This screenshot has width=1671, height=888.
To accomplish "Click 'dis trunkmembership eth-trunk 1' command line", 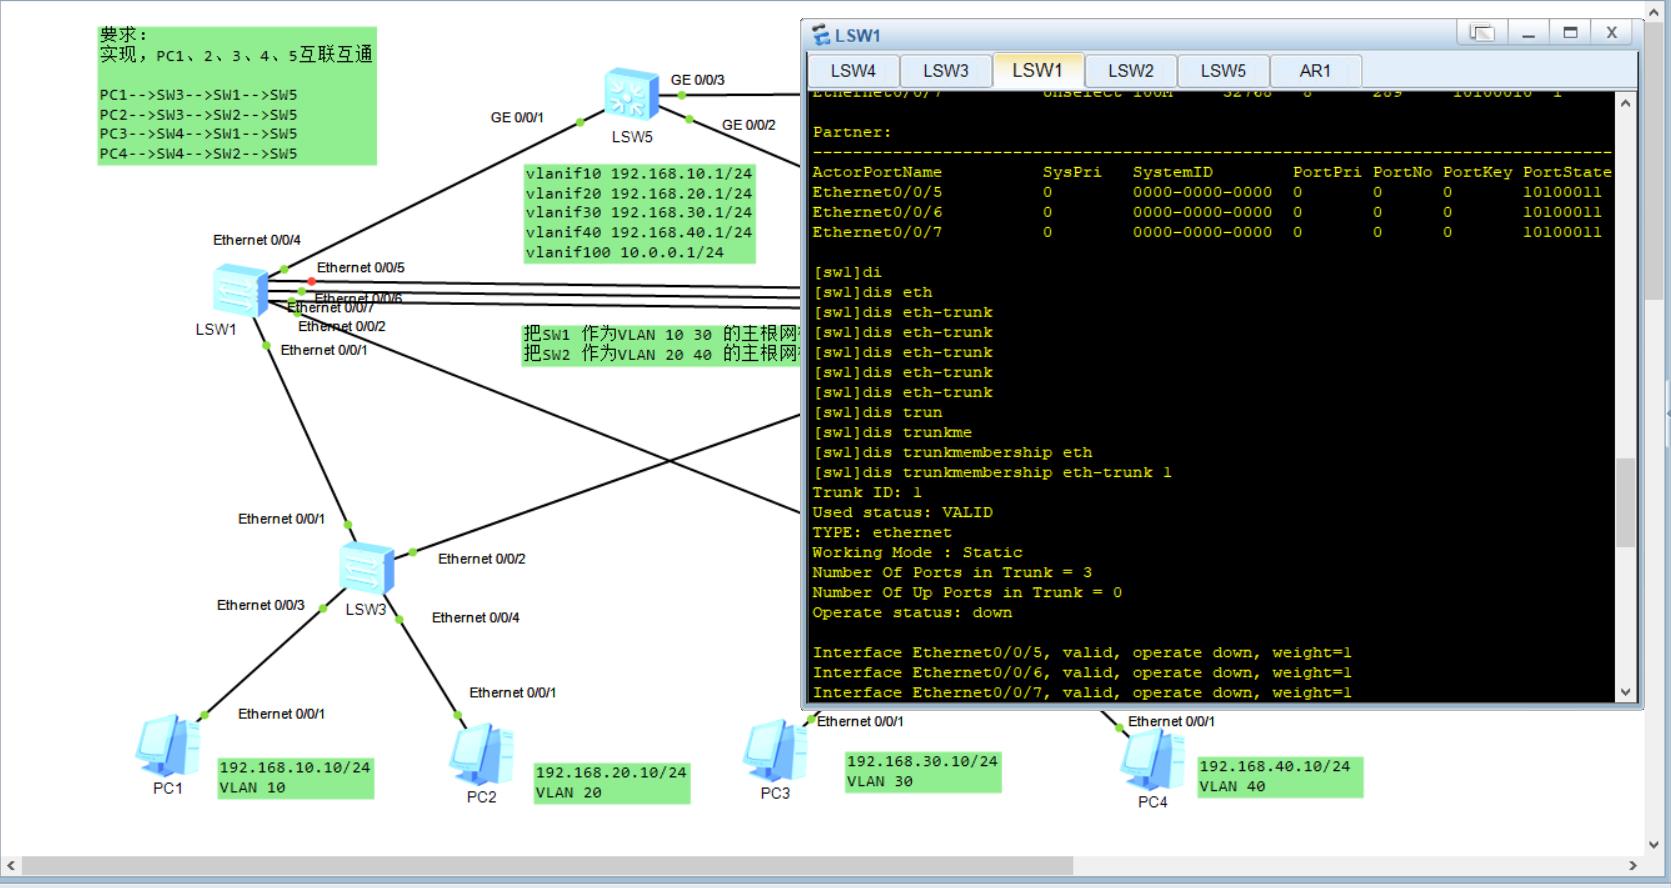I will pyautogui.click(x=992, y=472).
